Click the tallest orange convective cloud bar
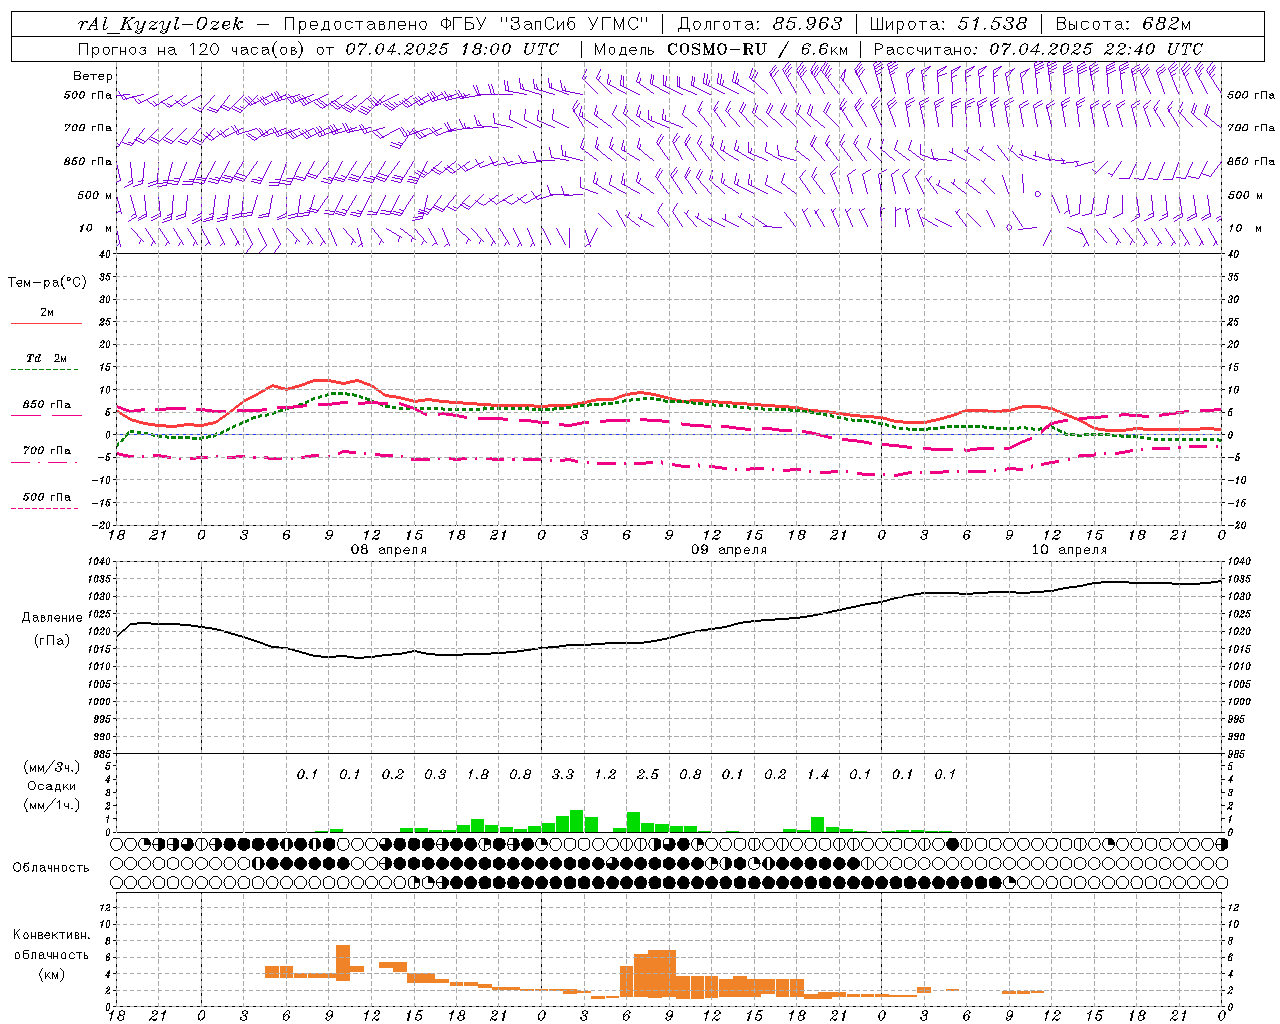 pyautogui.click(x=342, y=962)
